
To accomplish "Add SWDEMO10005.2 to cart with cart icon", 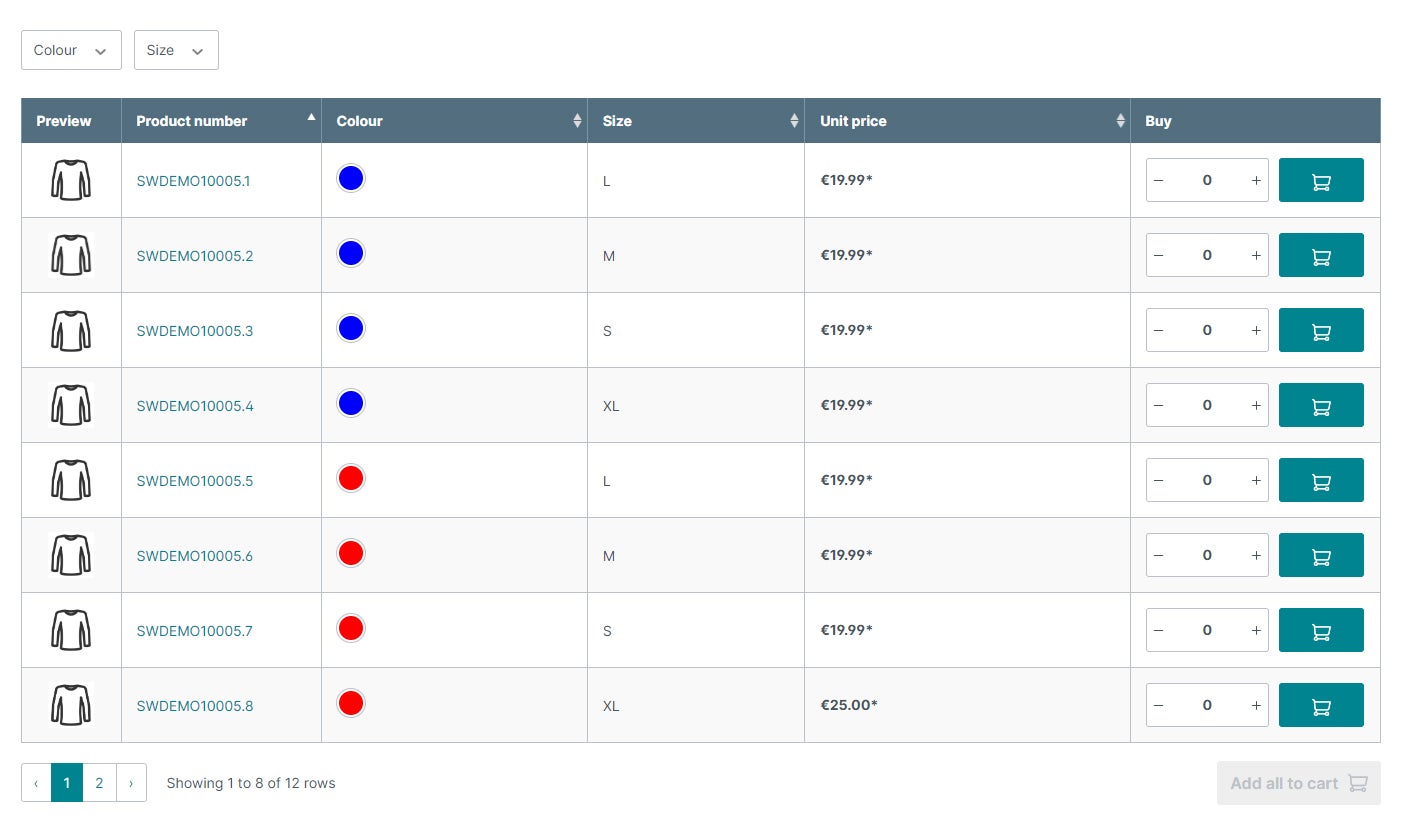I will coord(1321,255).
